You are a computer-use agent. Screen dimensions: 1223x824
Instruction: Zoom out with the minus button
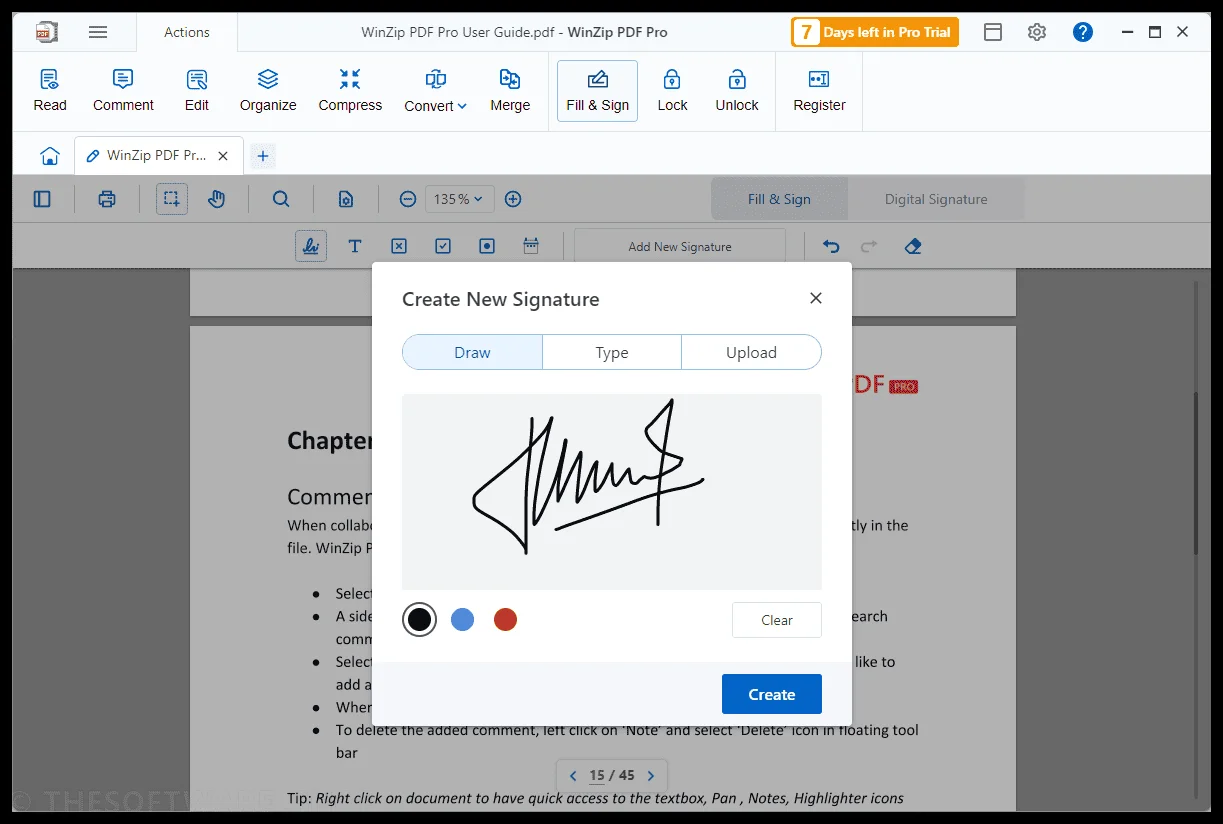[408, 199]
